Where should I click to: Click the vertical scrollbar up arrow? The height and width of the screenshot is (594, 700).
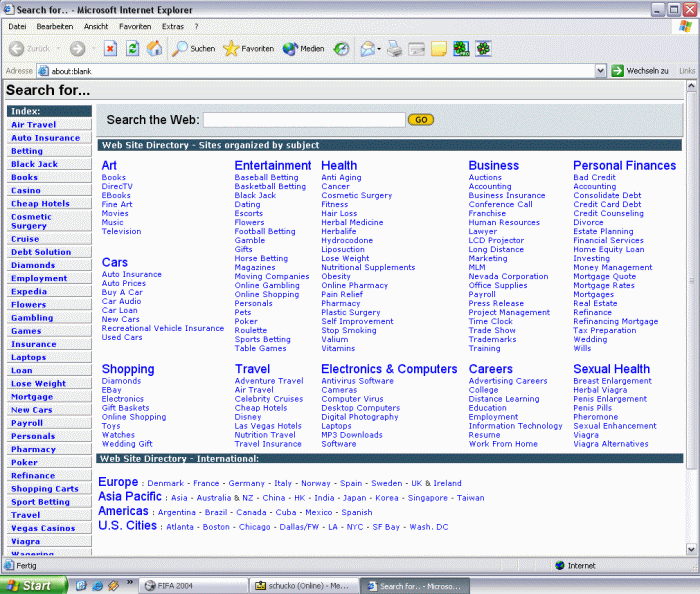click(691, 85)
